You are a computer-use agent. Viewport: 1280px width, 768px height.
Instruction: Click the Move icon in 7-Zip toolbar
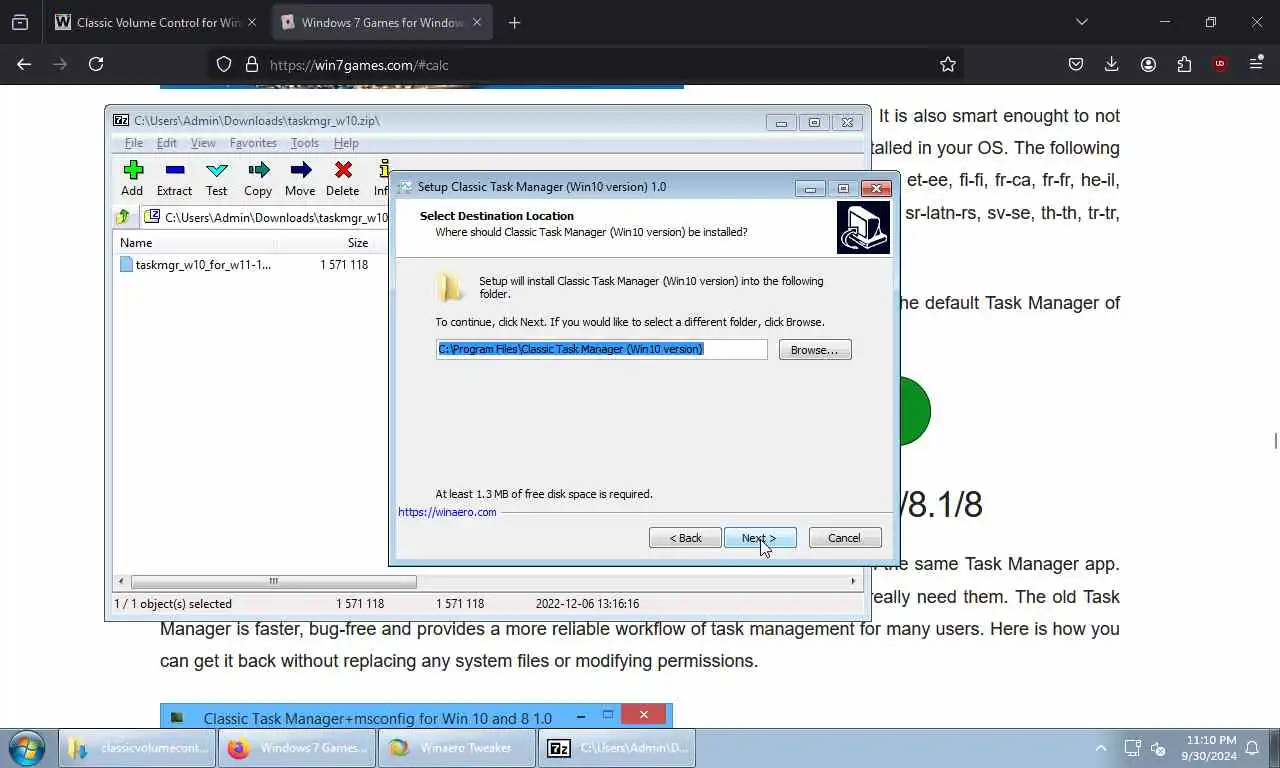point(300,169)
